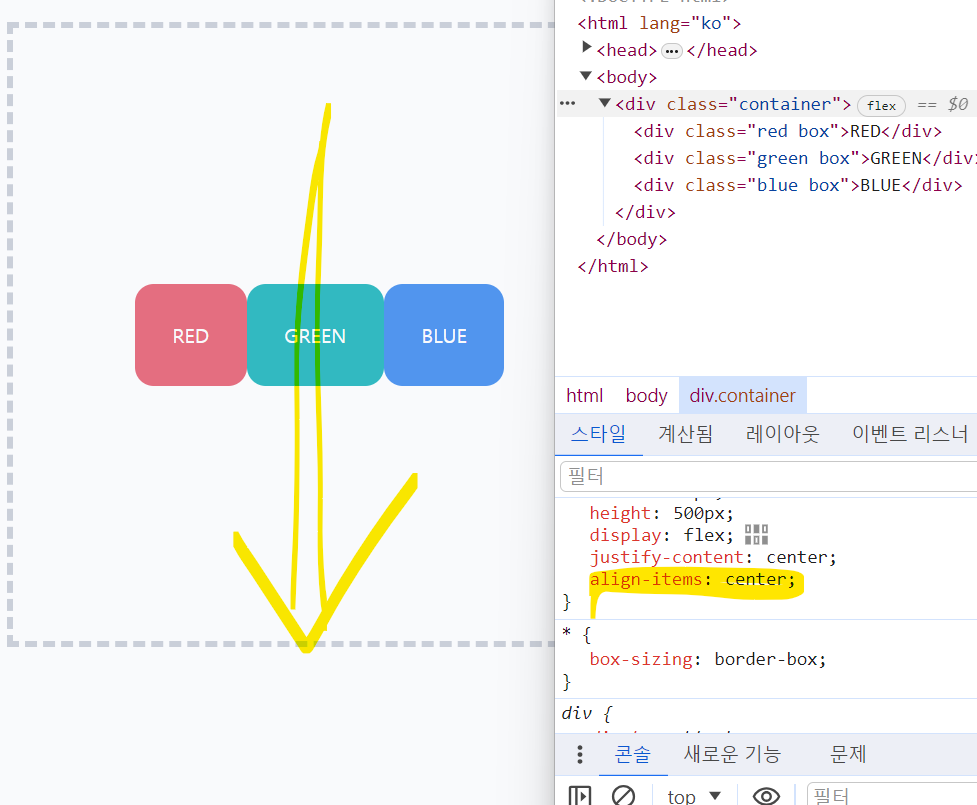Edit the align-items center value
The height and width of the screenshot is (805, 977).
[756, 579]
